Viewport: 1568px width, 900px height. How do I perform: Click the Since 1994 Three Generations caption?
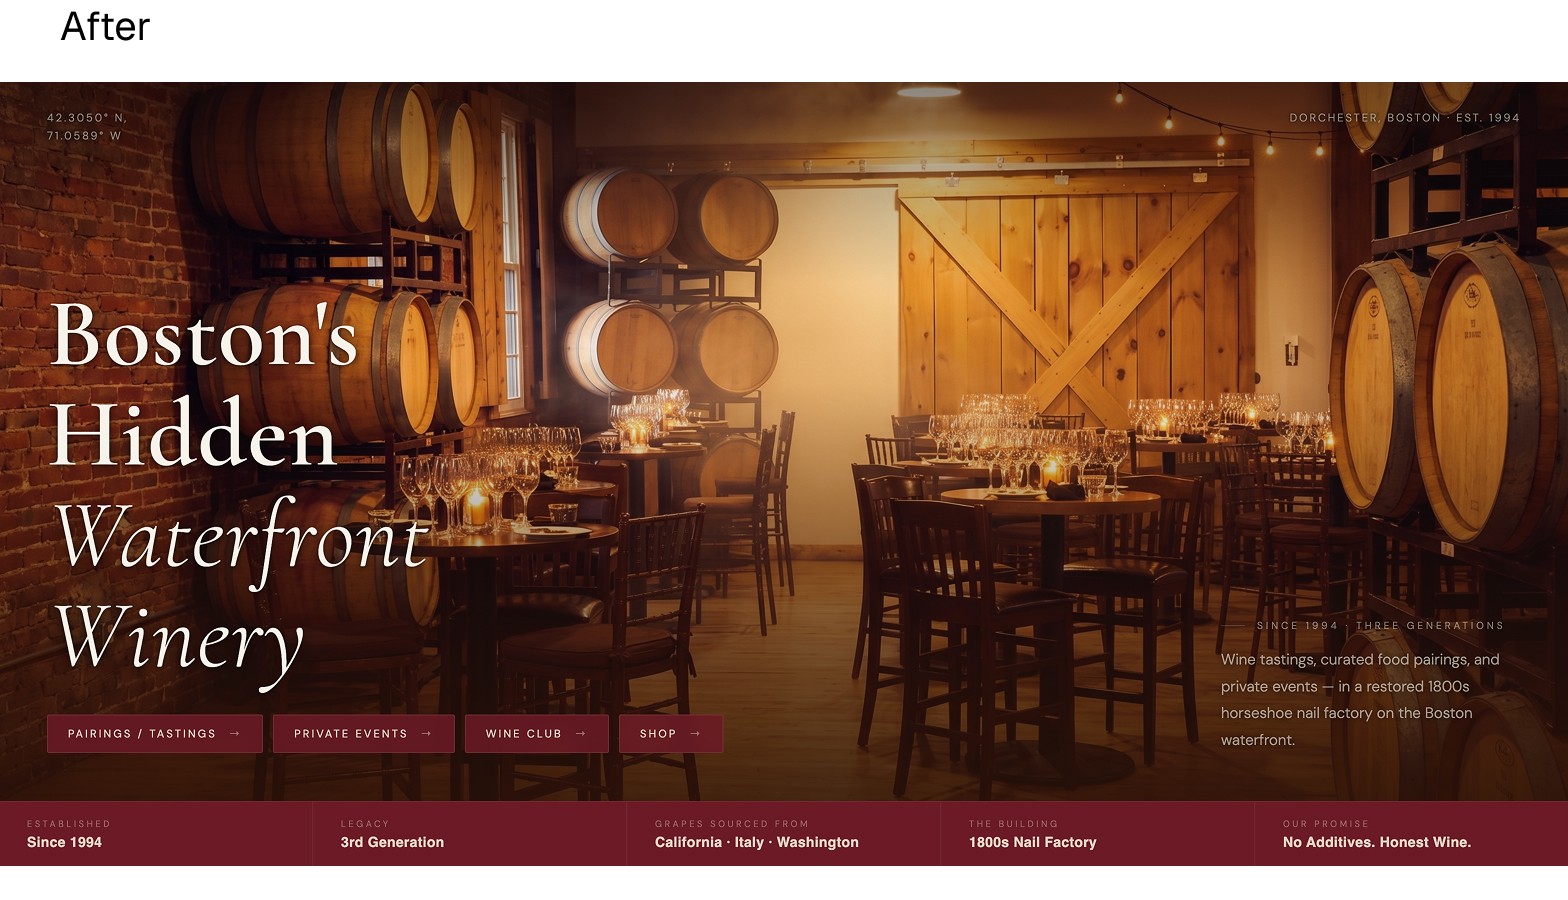pyautogui.click(x=1380, y=626)
